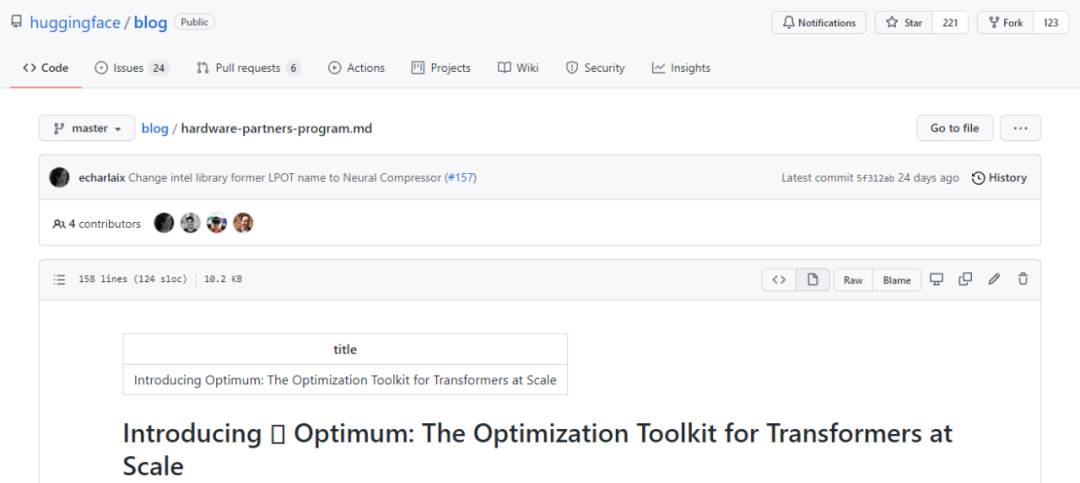The height and width of the screenshot is (483, 1080).
Task: Switch to rendered file view
Action: [x=812, y=280]
